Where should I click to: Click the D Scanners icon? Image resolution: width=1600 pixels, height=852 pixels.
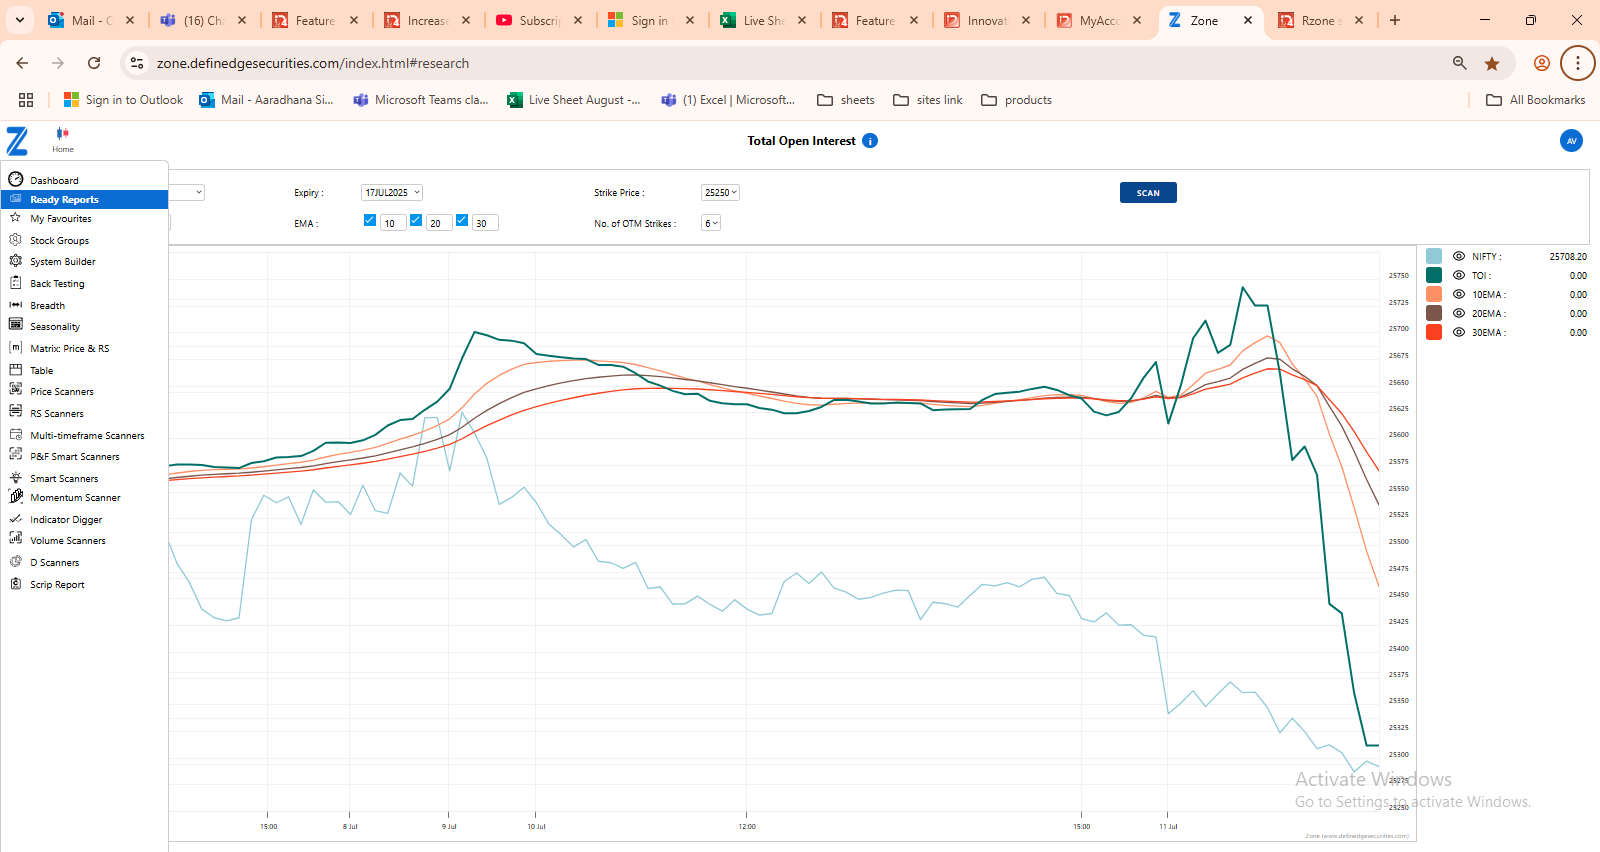point(16,561)
